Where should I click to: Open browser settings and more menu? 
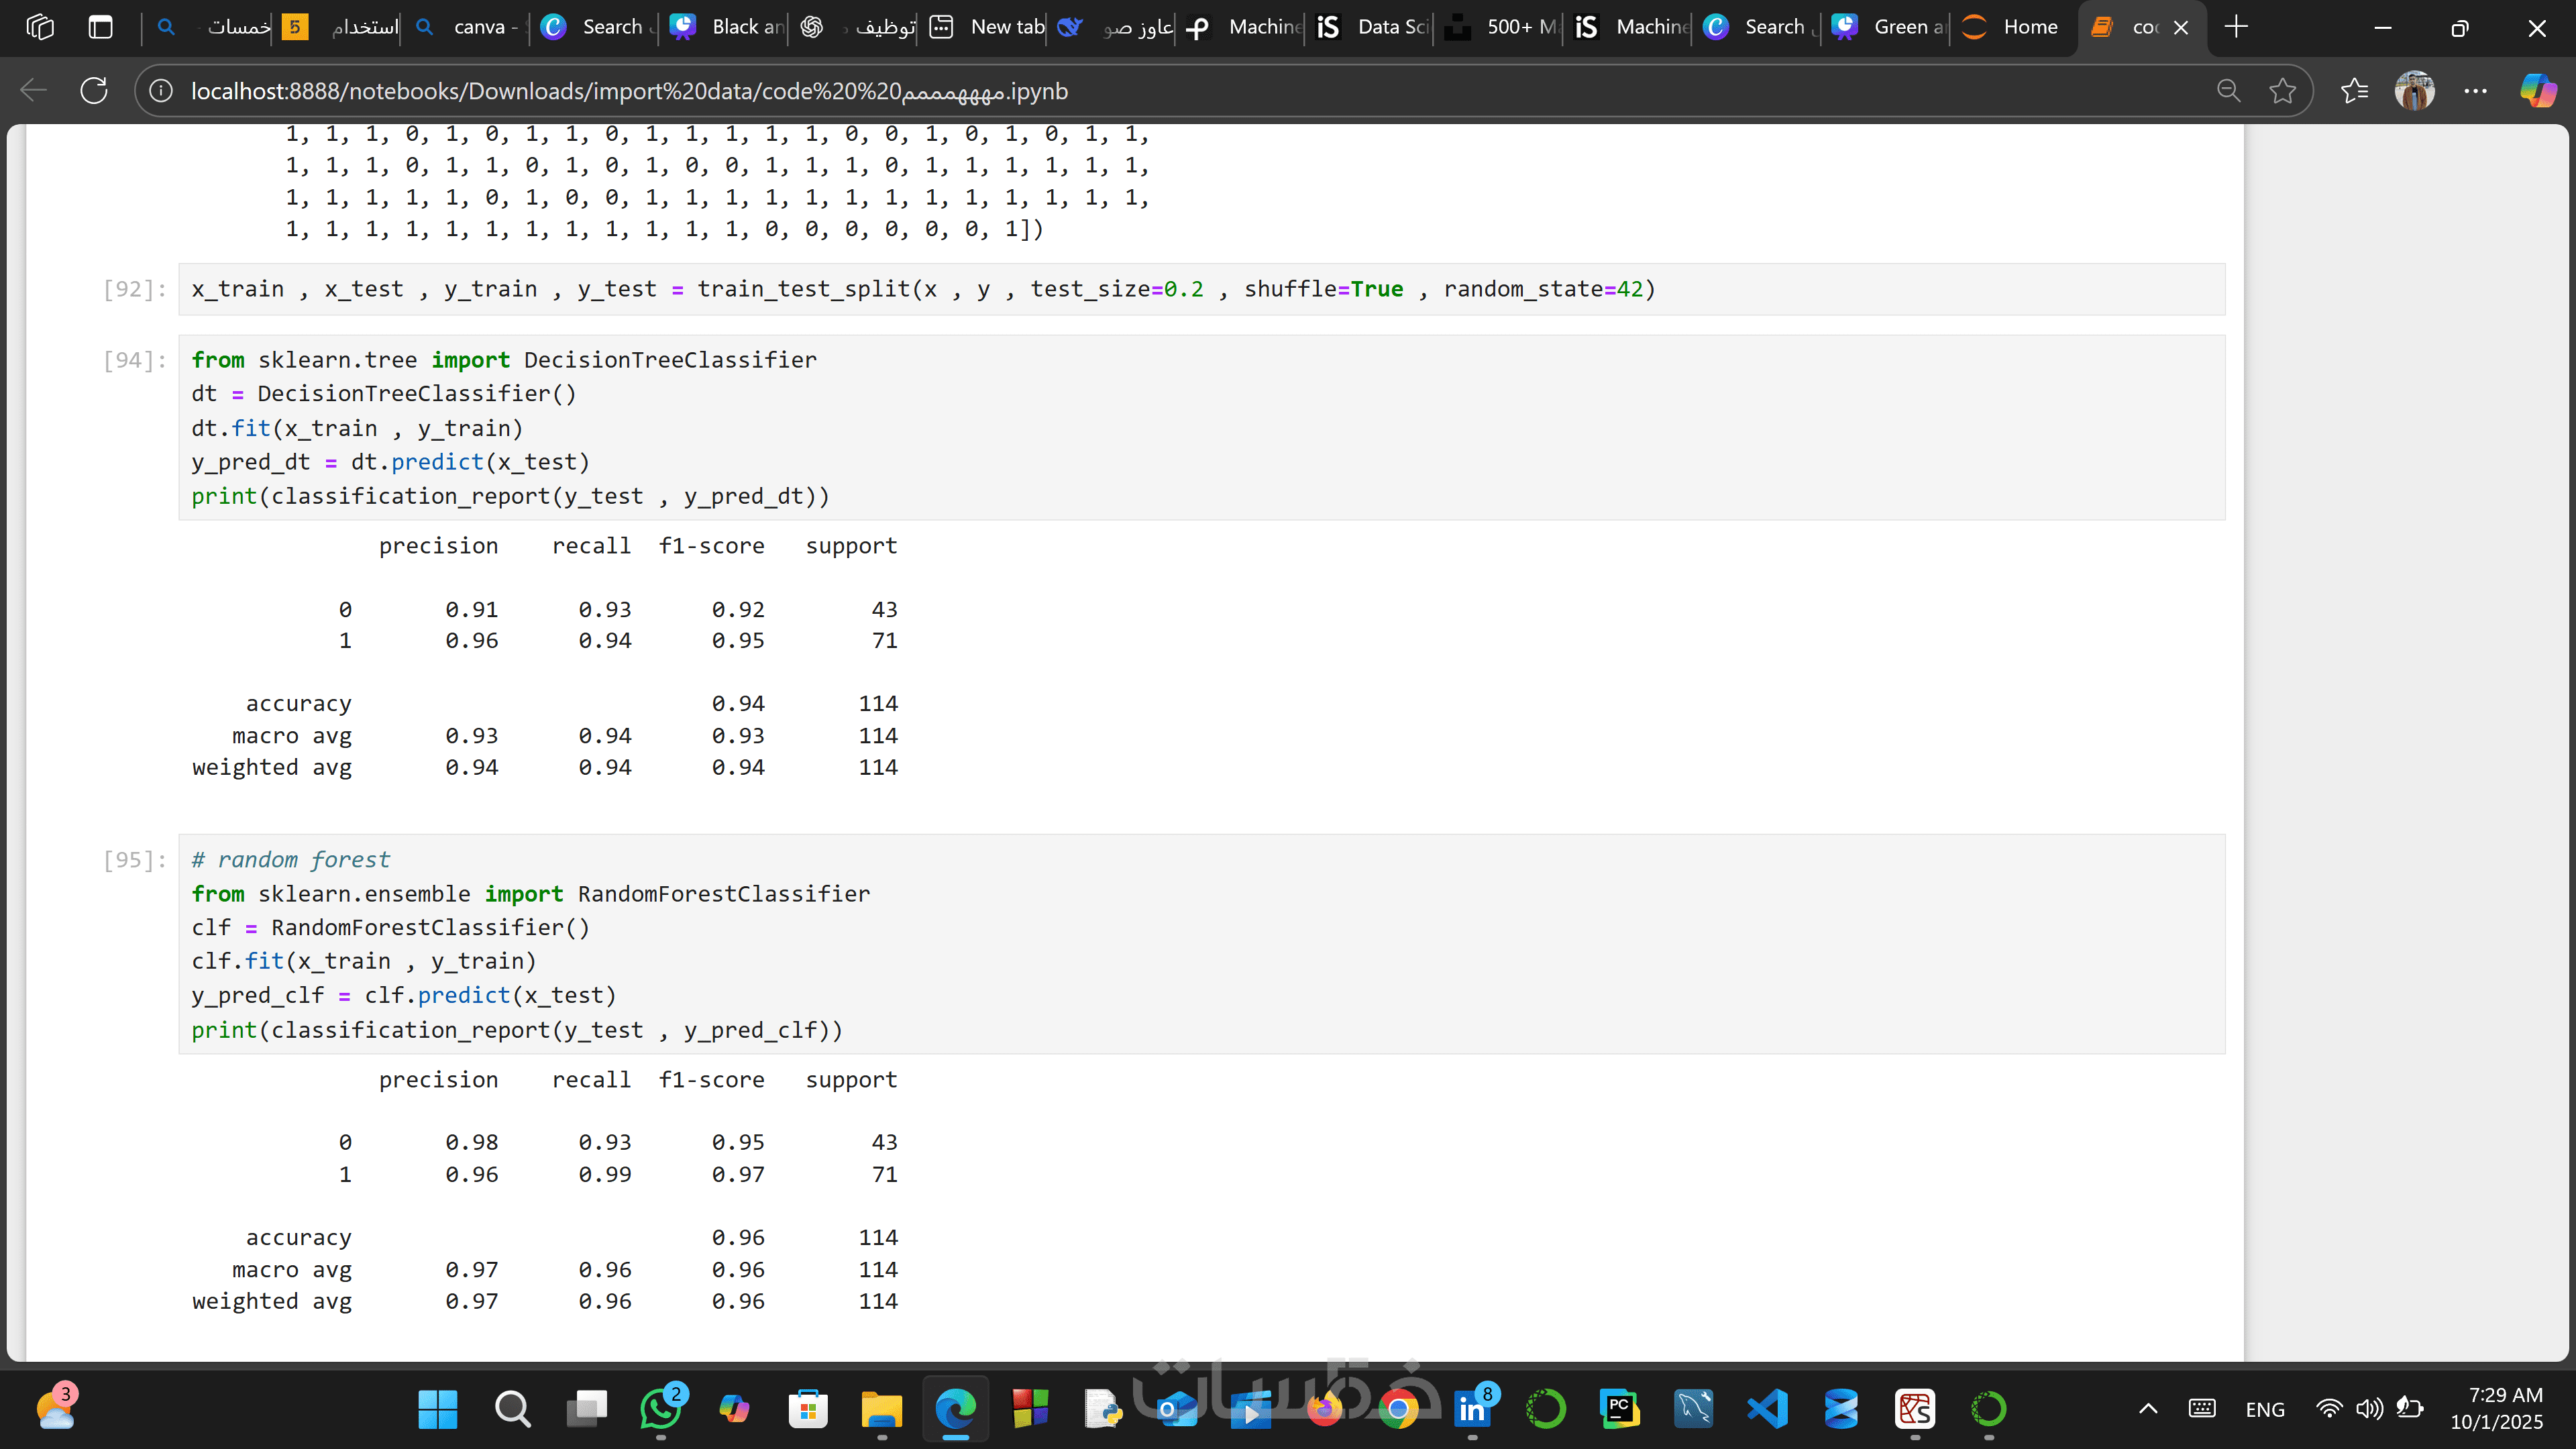coord(2475,91)
